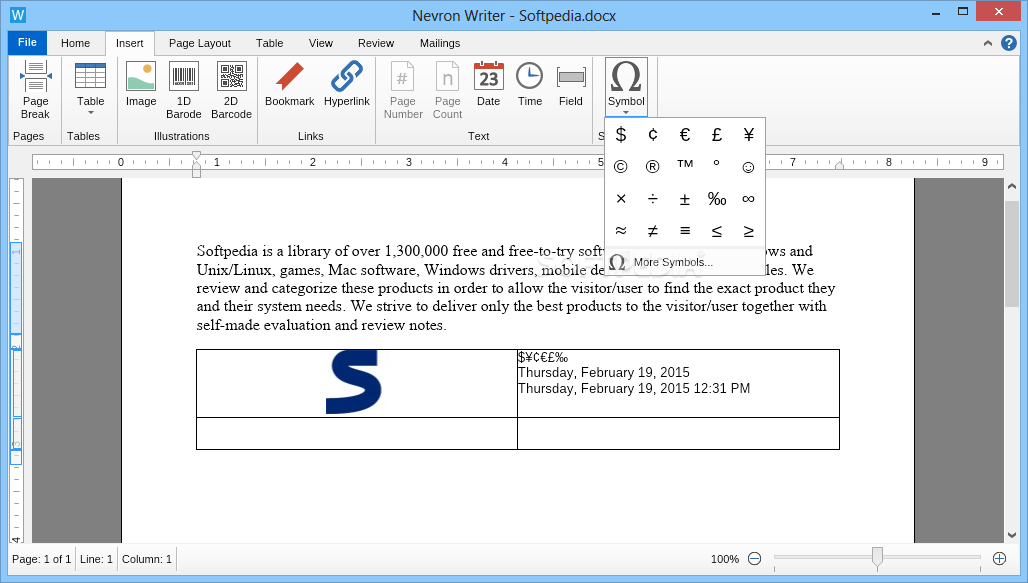The width and height of the screenshot is (1028, 583).
Task: Insert the current Time
Action: click(x=530, y=85)
